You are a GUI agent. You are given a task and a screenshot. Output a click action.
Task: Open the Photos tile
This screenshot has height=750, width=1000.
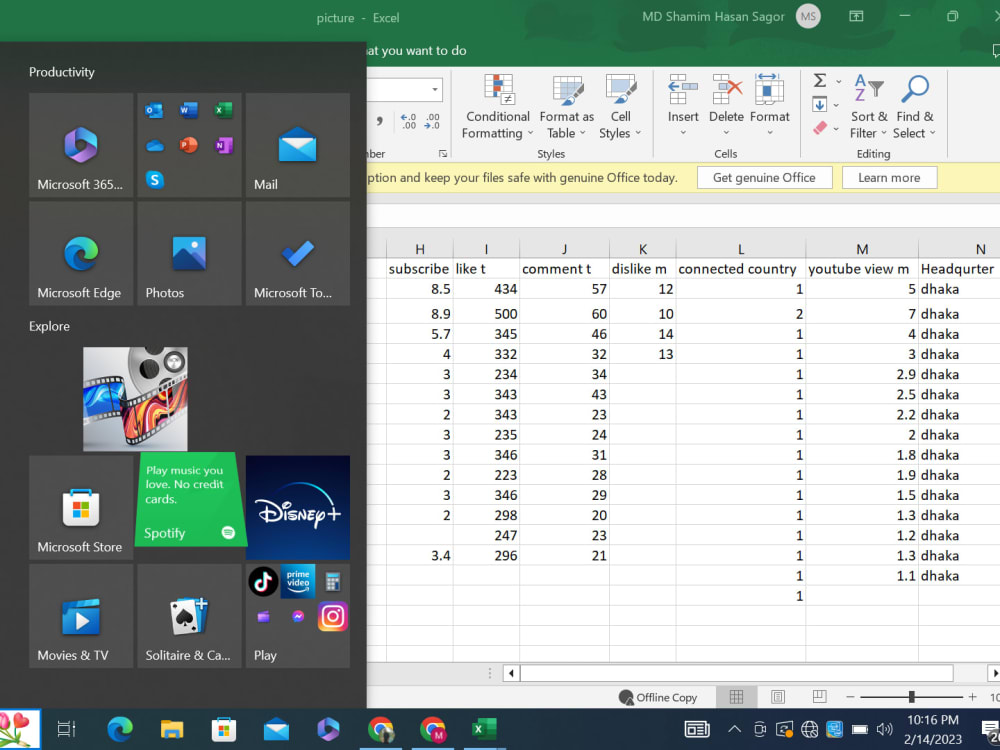point(189,253)
